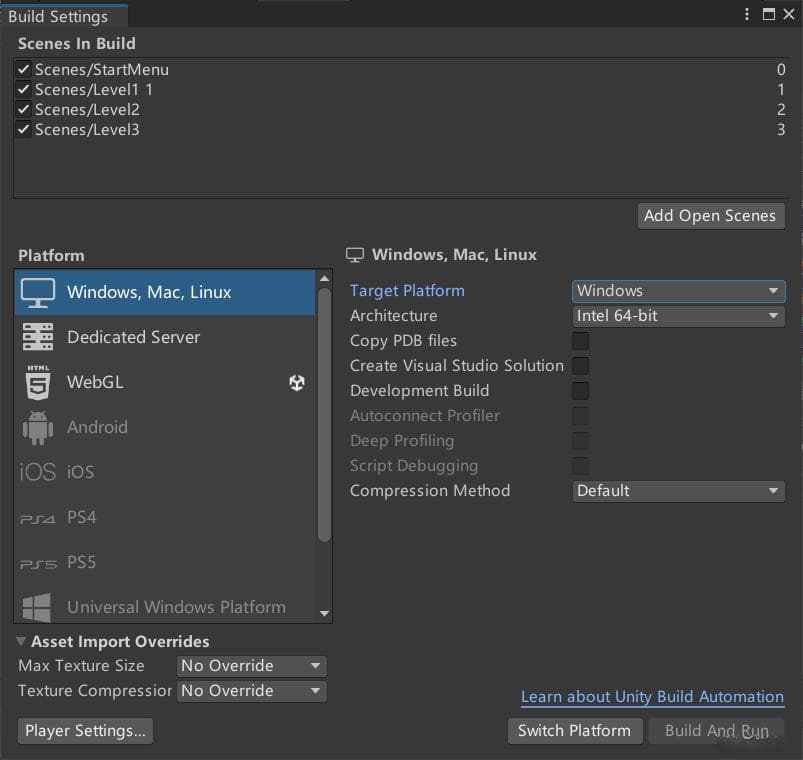Click the Build And Run button

tap(716, 731)
